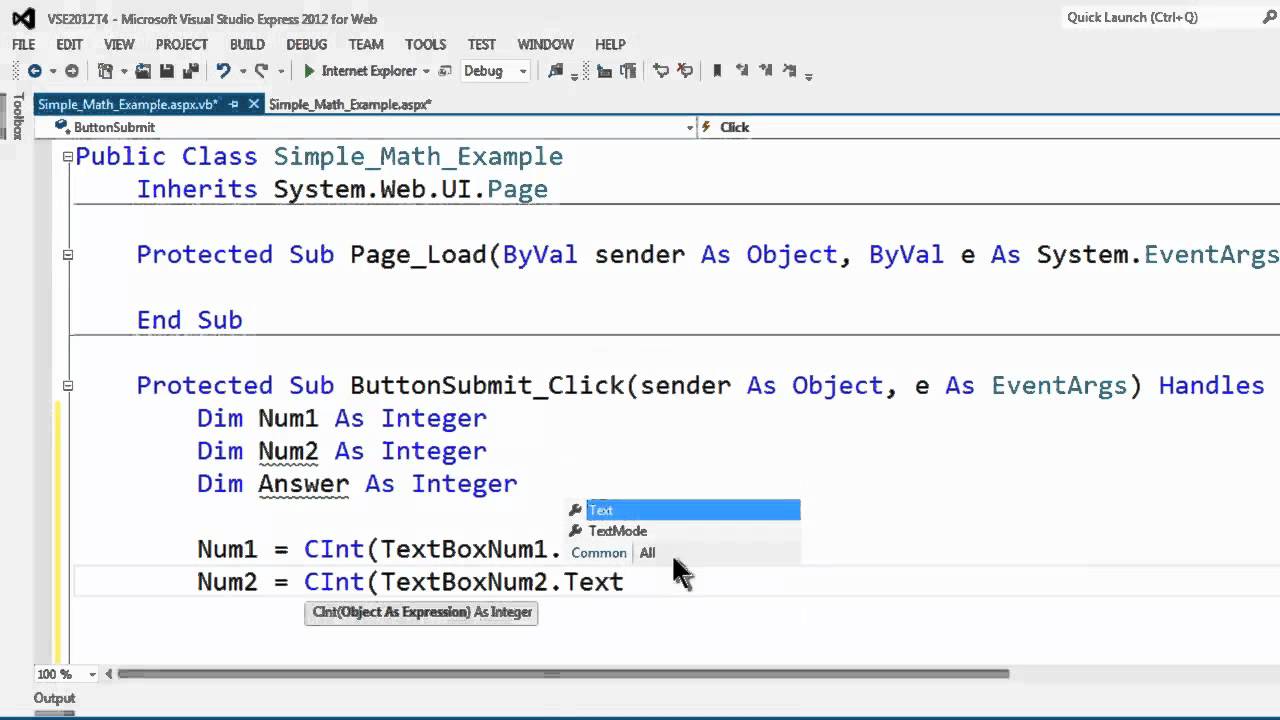Image resolution: width=1280 pixels, height=720 pixels.
Task: Collapse the ButtonSubmit_Click sub outline
Action: tap(68, 385)
